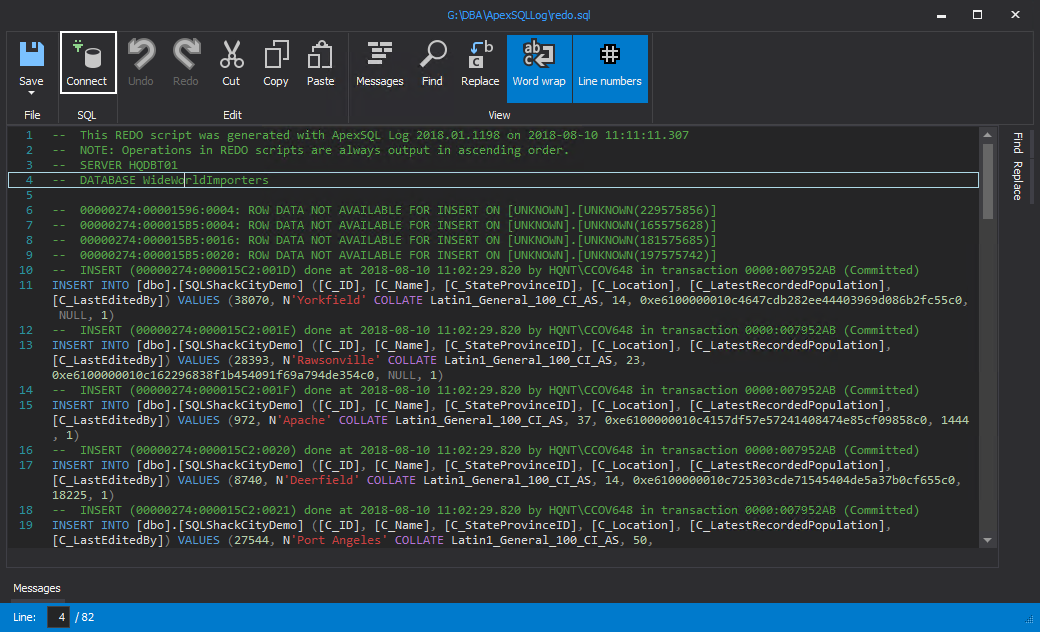Open the Replace side tab
Screen dimensions: 1040x632
coord(1017,181)
